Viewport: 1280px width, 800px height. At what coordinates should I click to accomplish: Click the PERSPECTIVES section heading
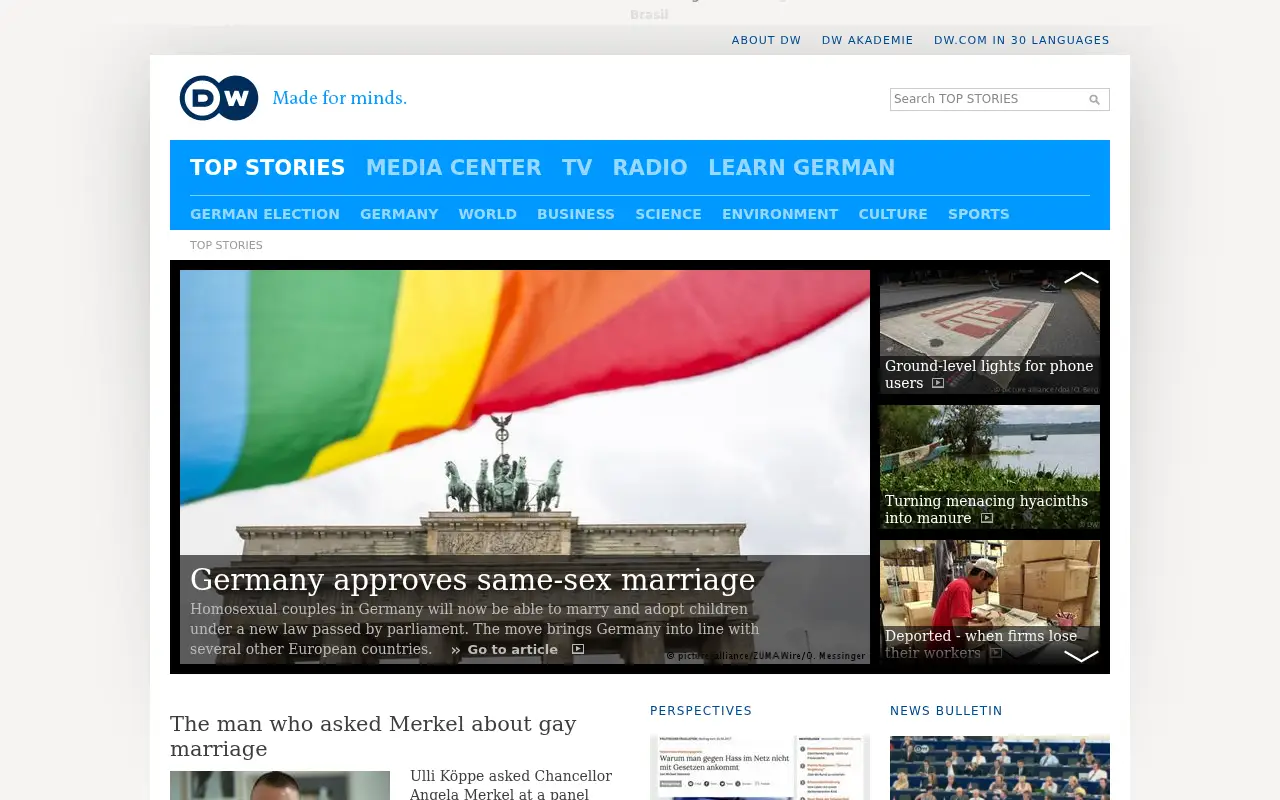pyautogui.click(x=701, y=711)
